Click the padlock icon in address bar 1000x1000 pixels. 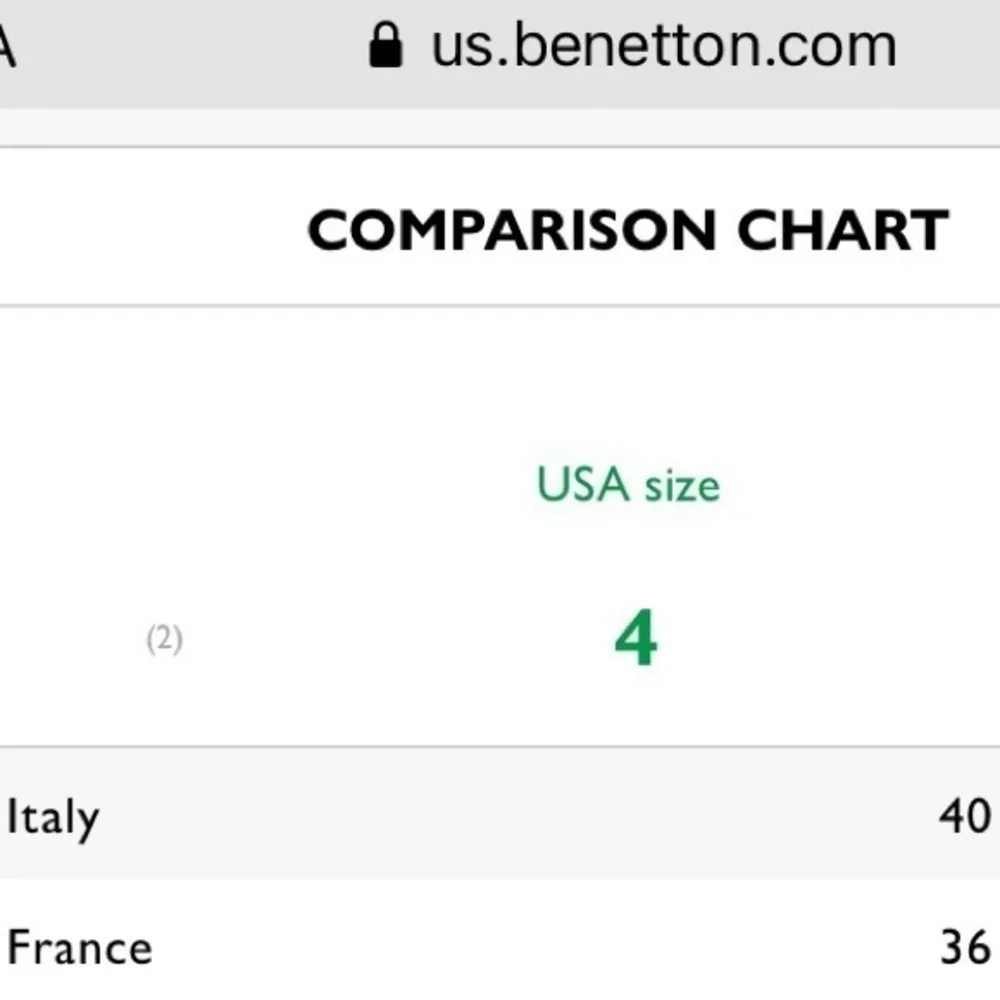[385, 46]
